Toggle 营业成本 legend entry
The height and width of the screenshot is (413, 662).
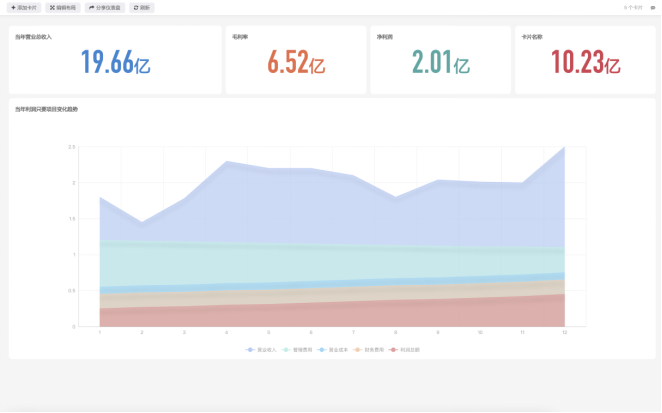click(333, 350)
